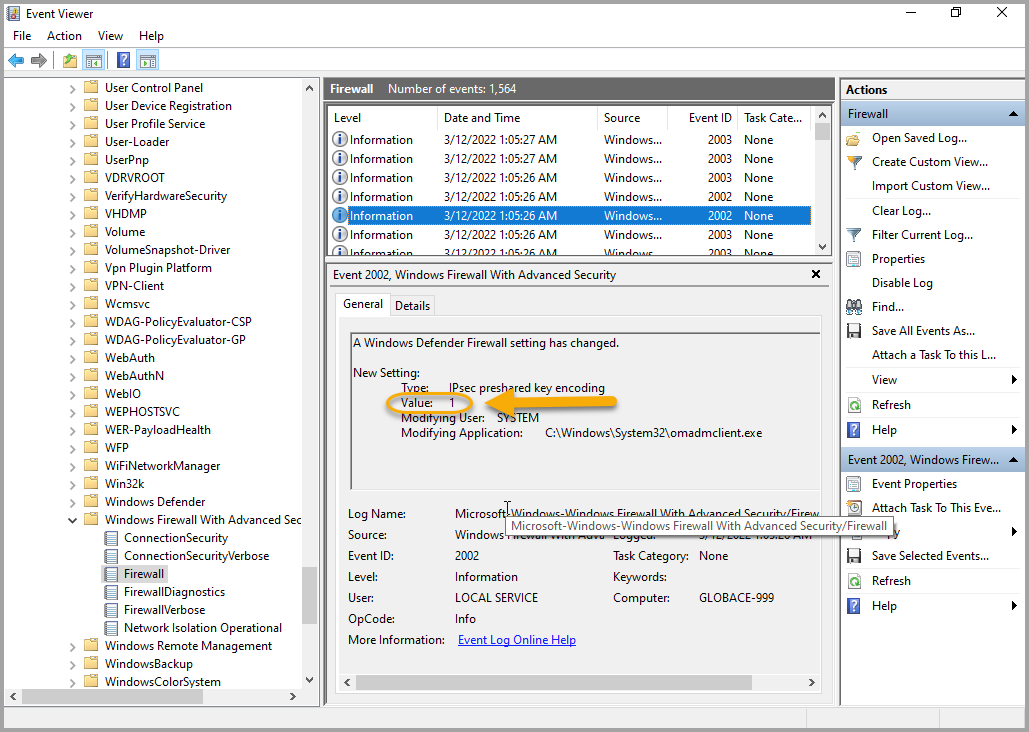The height and width of the screenshot is (732, 1029).
Task: Click Clear Log in Actions pane
Action: (901, 211)
